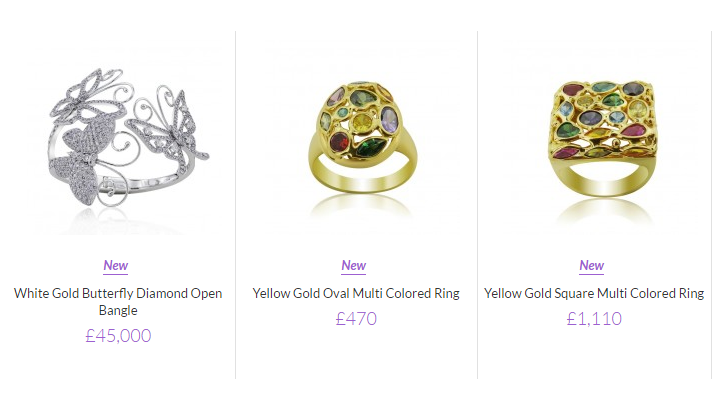Viewport: 717px width, 408px height.
Task: Open Yellow Gold Oval Multi Colored Ring title
Action: [x=356, y=294]
